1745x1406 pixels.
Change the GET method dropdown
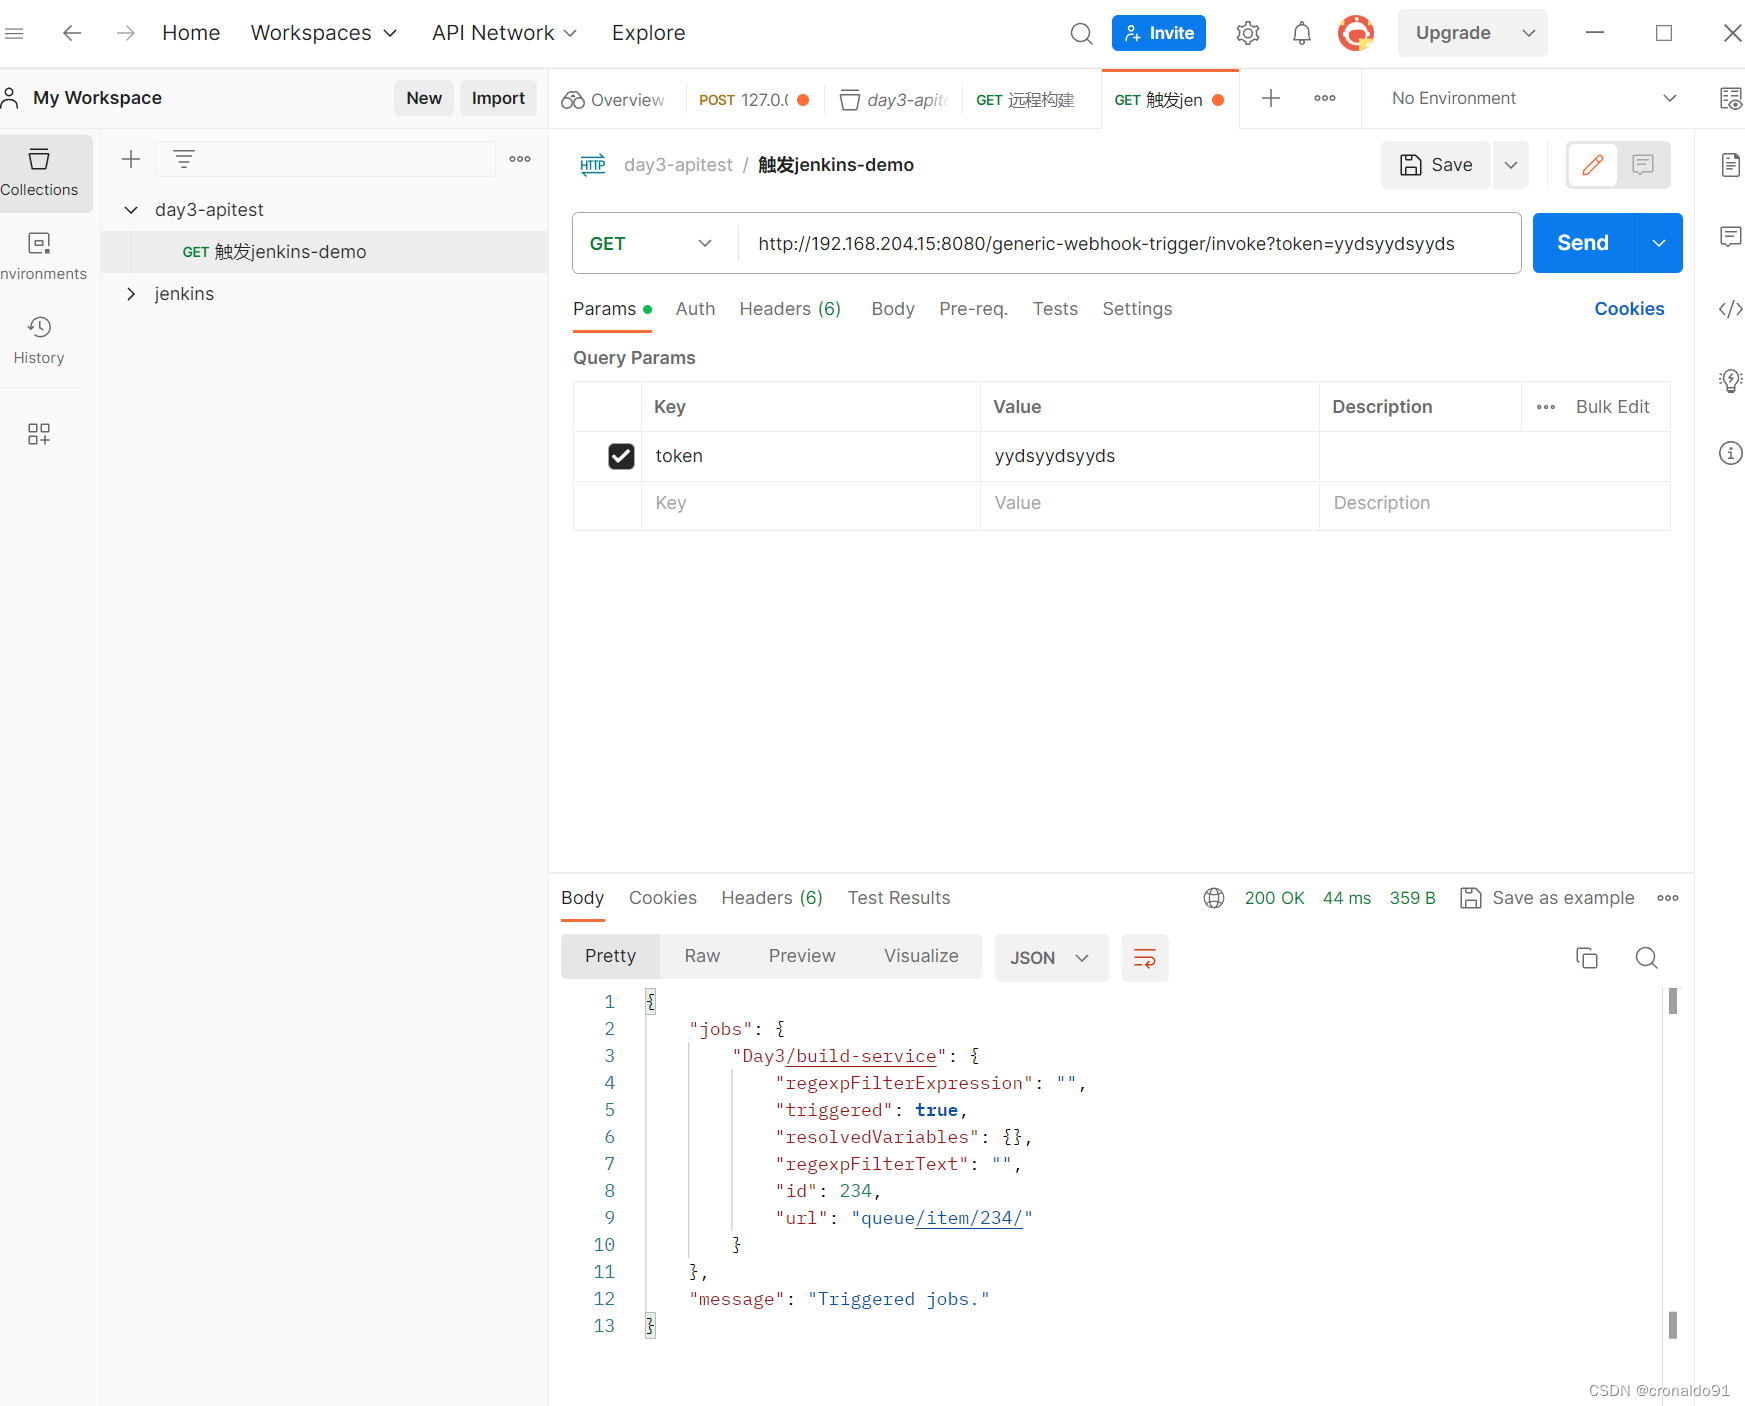coord(652,243)
